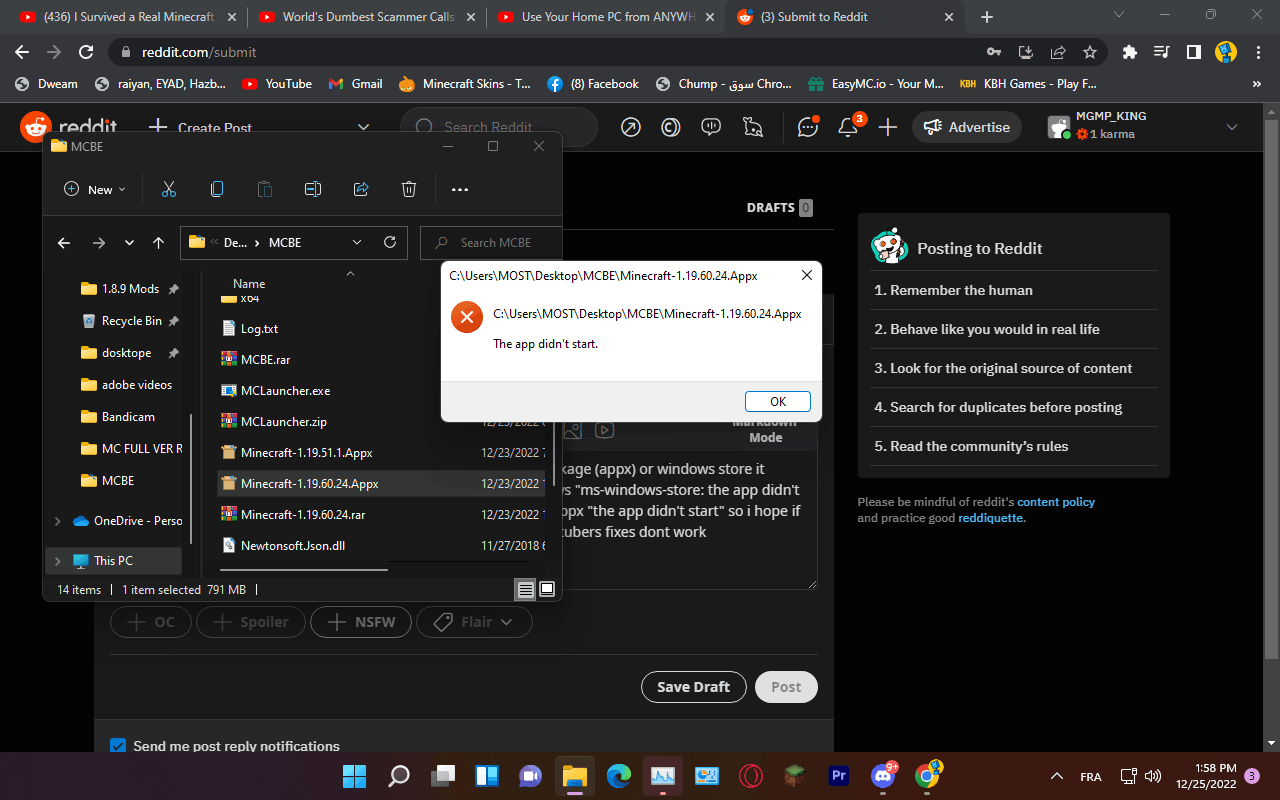The image size is (1280, 800).
Task: Open Chrome extensions puzzle icon
Action: (x=1130, y=52)
